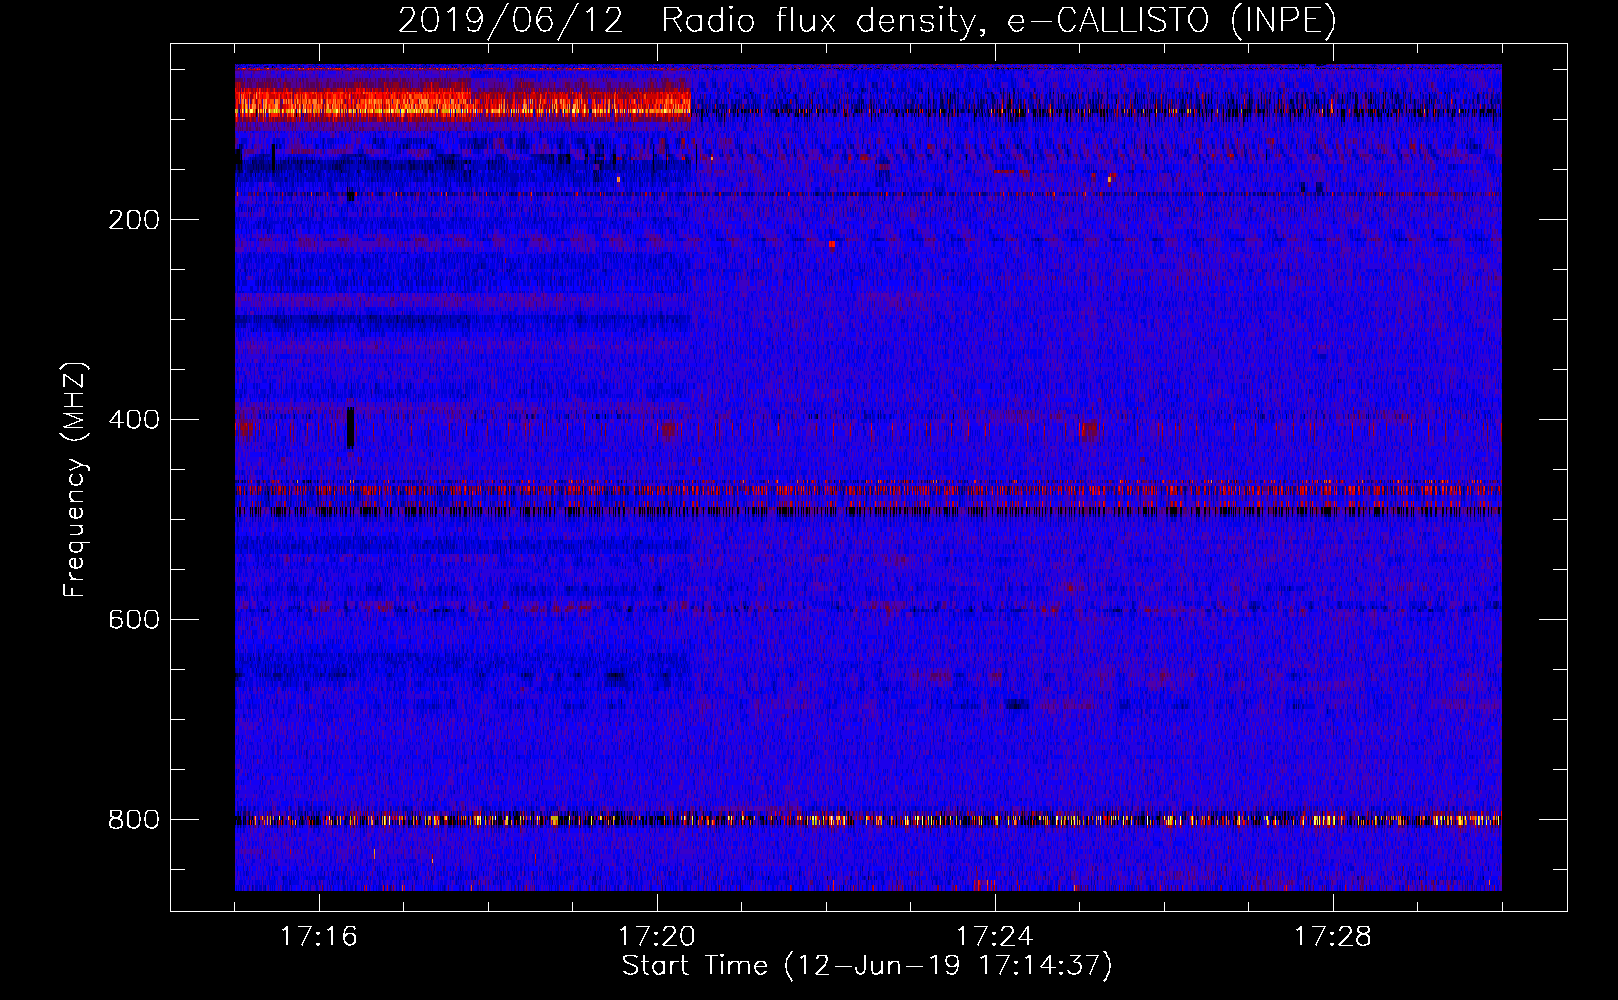Click the 17:20 time tick label
1618x1000 pixels.
pos(657,937)
